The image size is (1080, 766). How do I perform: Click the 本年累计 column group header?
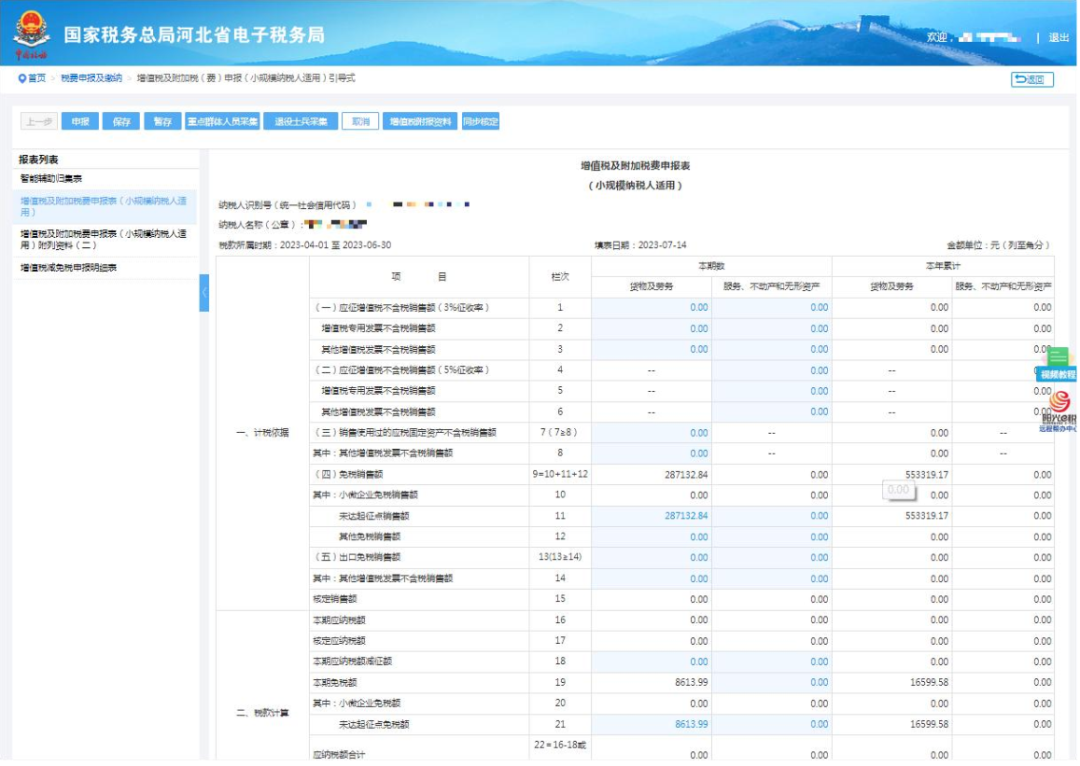pyautogui.click(x=945, y=267)
